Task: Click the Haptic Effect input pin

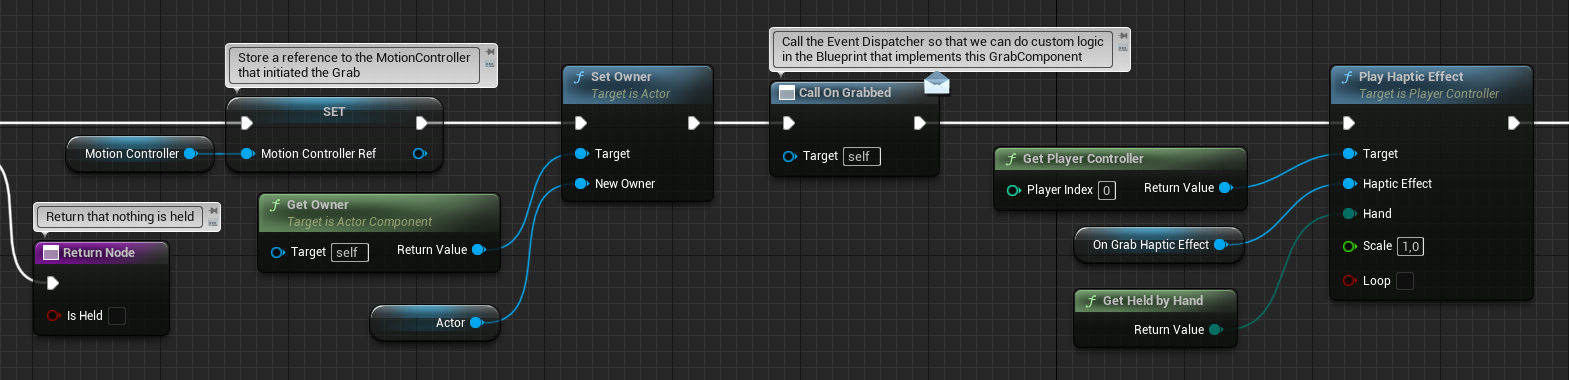Action: (1349, 183)
